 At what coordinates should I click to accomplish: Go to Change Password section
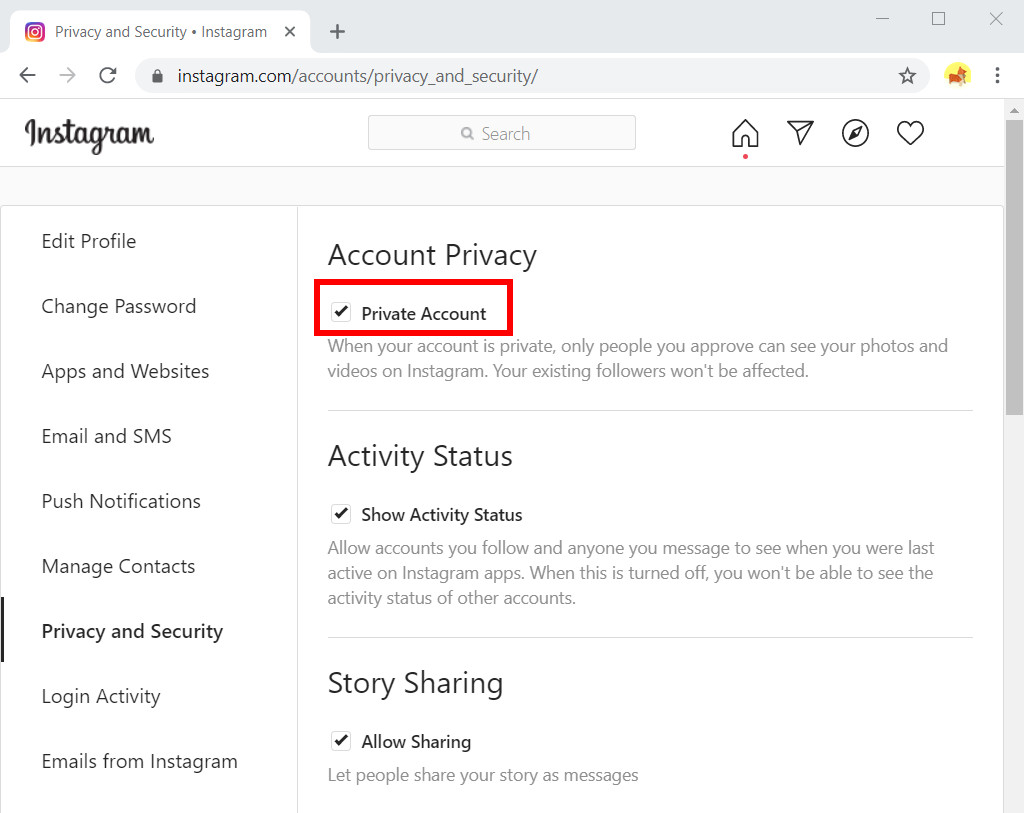(x=119, y=306)
